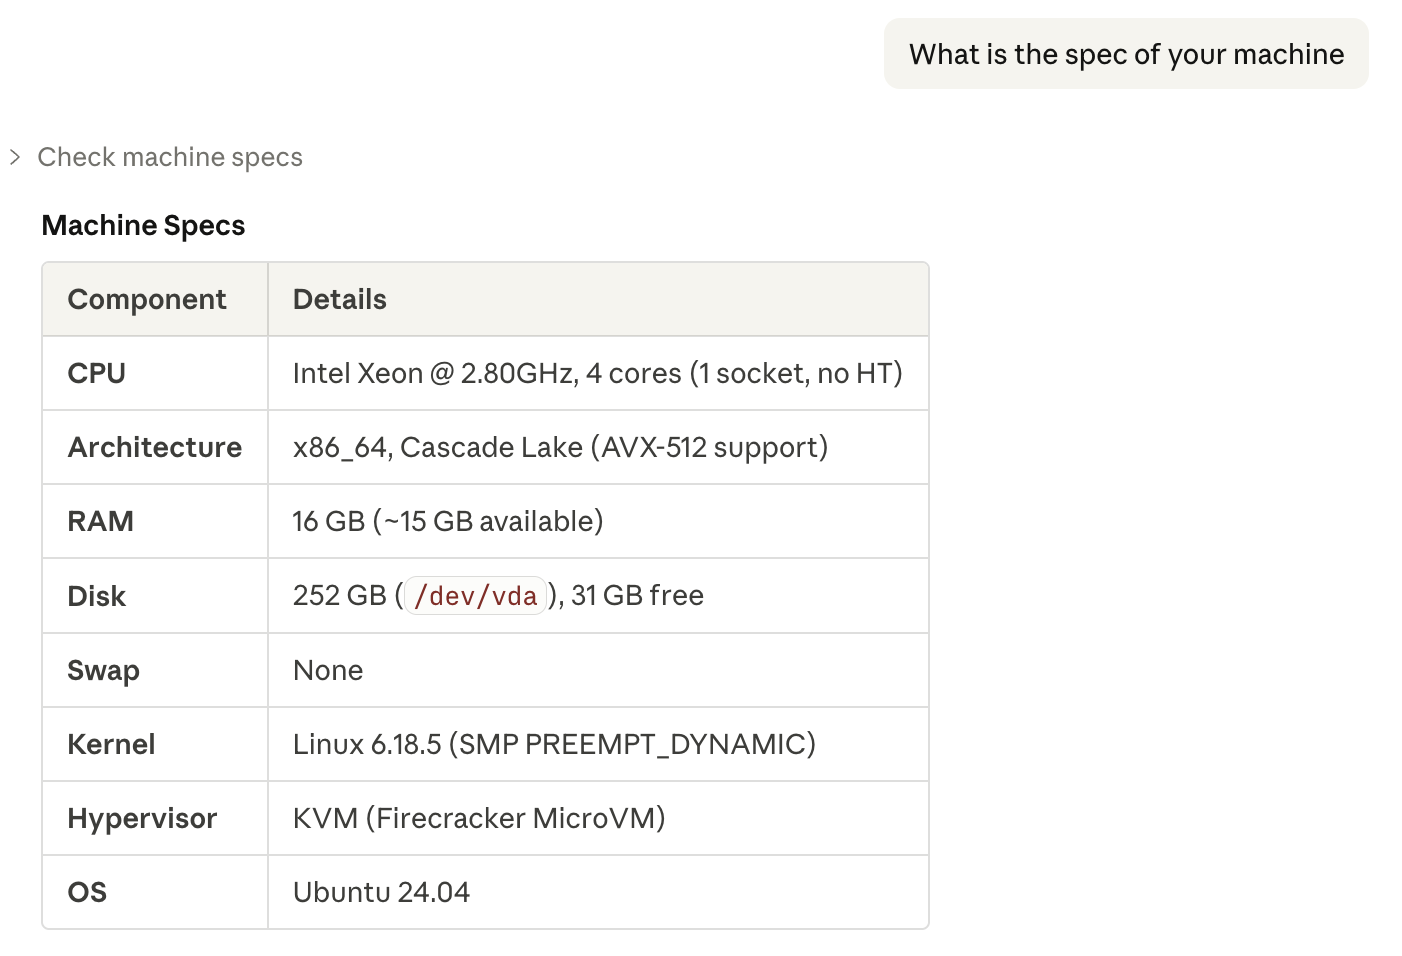Click the Cascade Lake details cell
The width and height of the screenshot is (1402, 956).
pyautogui.click(x=560, y=448)
